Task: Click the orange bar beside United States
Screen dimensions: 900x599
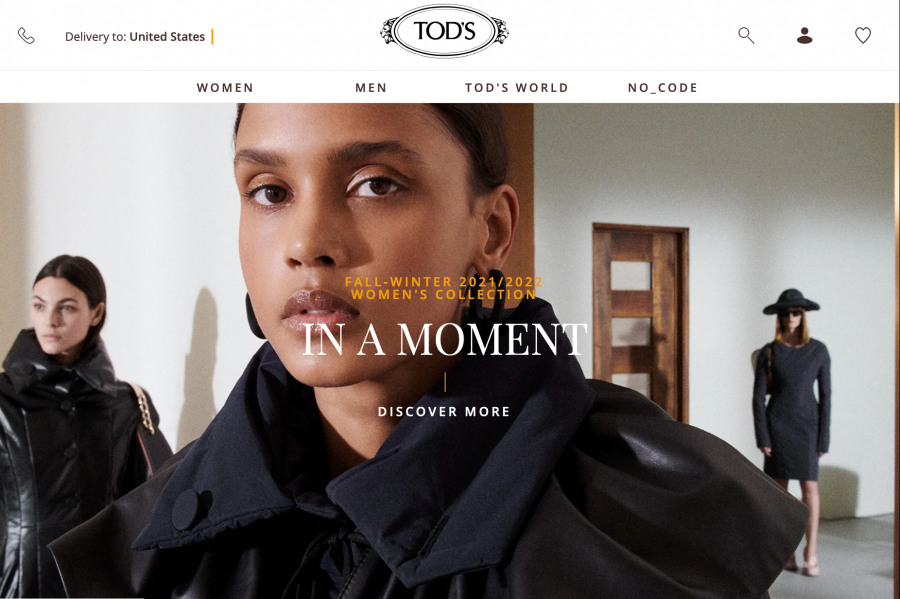Action: (x=212, y=36)
